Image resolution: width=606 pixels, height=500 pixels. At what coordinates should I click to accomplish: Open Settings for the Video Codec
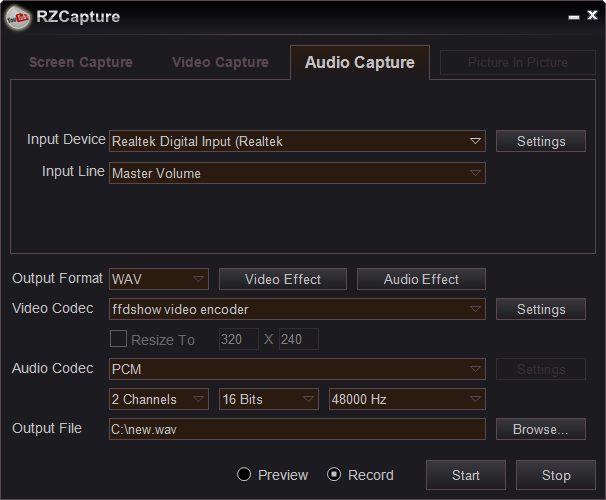coord(541,309)
